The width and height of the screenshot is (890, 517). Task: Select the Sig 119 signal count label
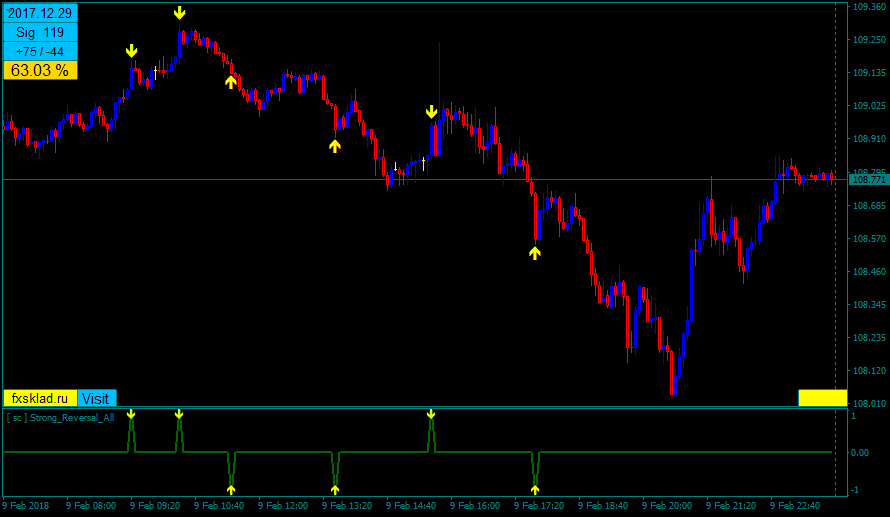[x=40, y=32]
